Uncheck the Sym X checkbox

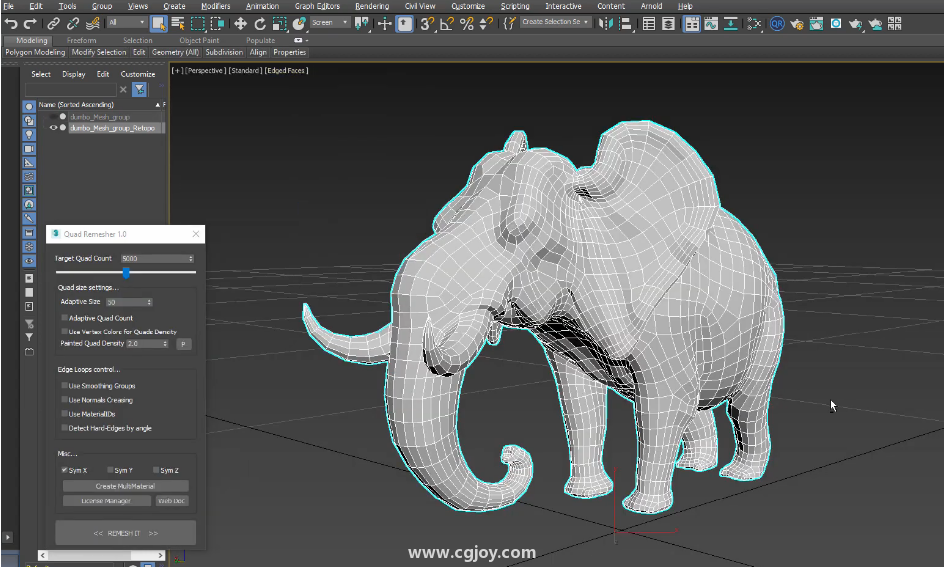64,469
